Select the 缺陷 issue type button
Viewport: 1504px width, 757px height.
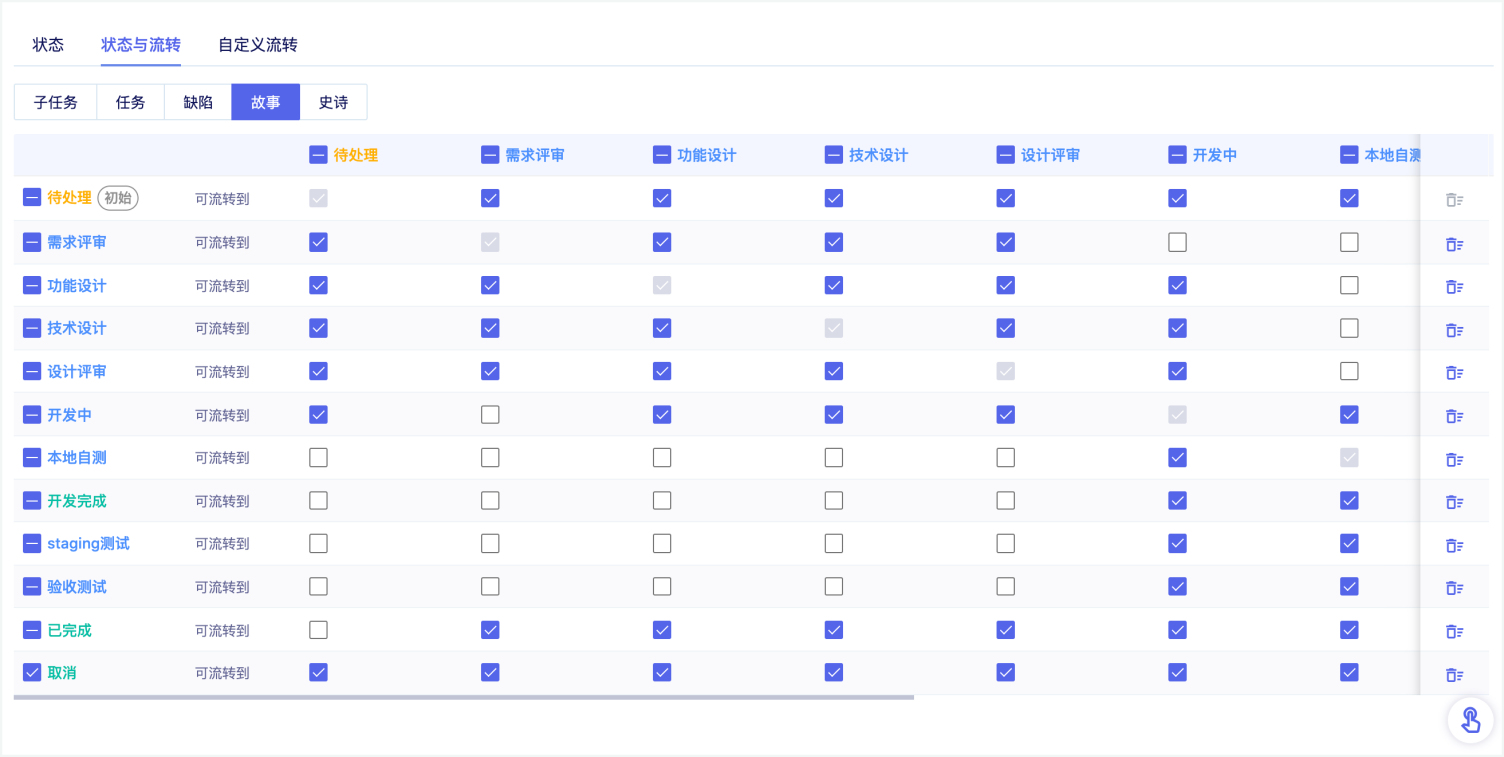(198, 102)
